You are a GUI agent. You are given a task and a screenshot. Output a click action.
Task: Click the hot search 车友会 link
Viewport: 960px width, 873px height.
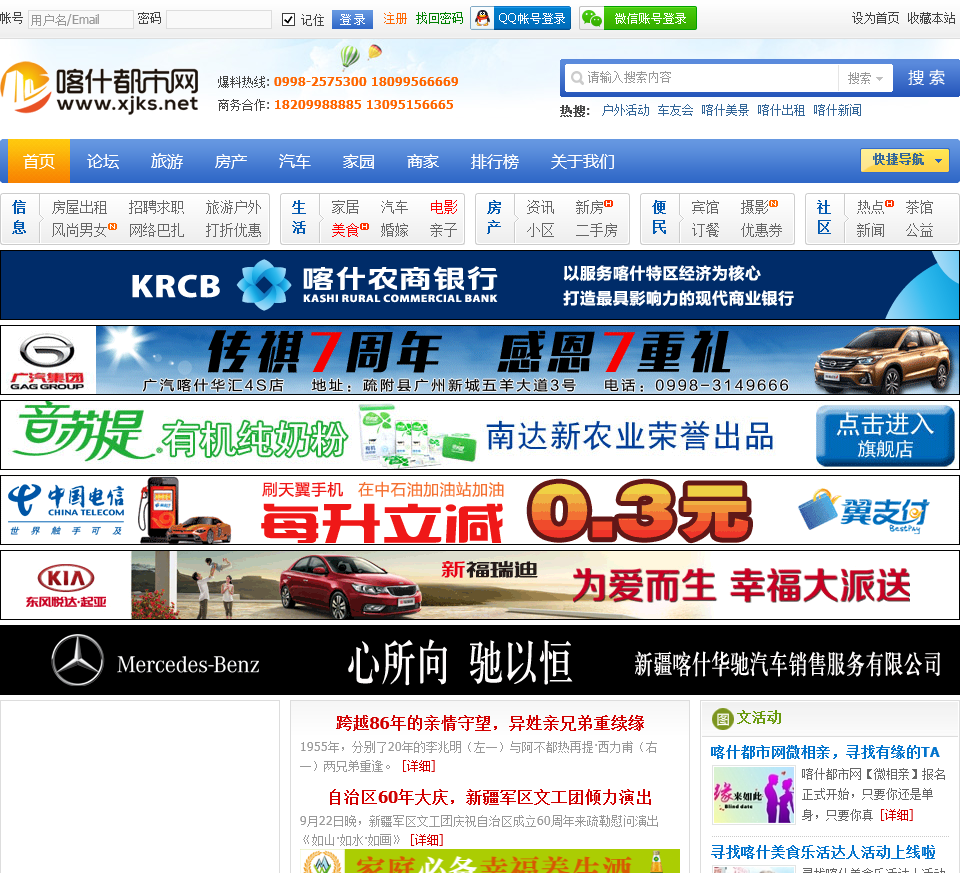tap(675, 110)
